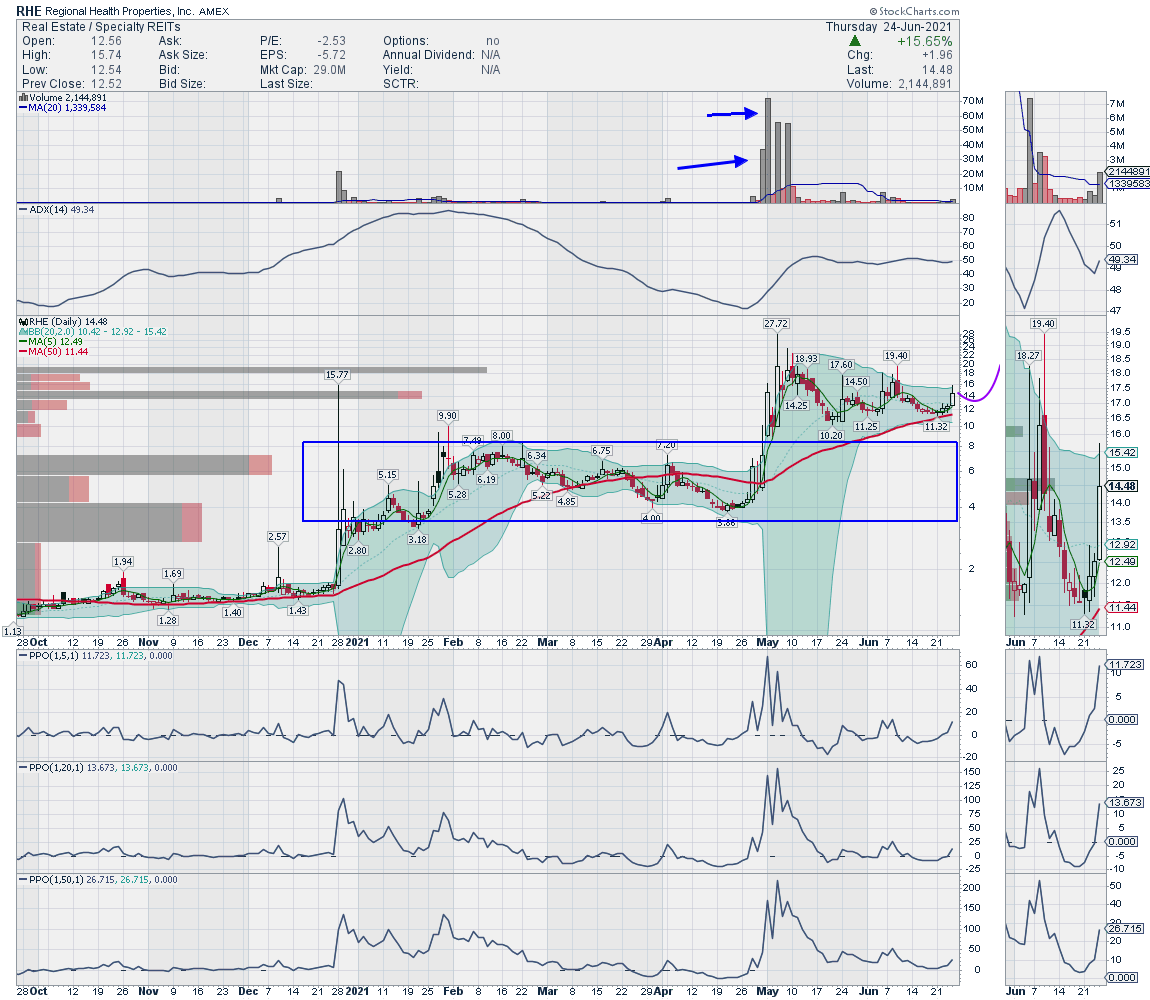Click the 9.90 high price label
The image size is (1150, 1000).
point(447,415)
